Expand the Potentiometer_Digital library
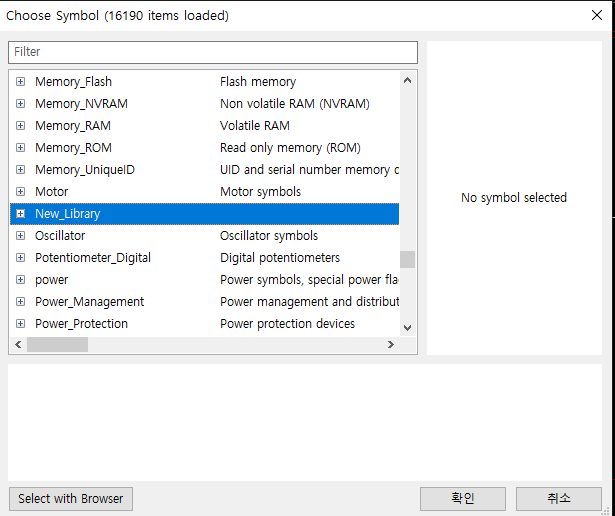This screenshot has height=516, width=615. [x=20, y=258]
